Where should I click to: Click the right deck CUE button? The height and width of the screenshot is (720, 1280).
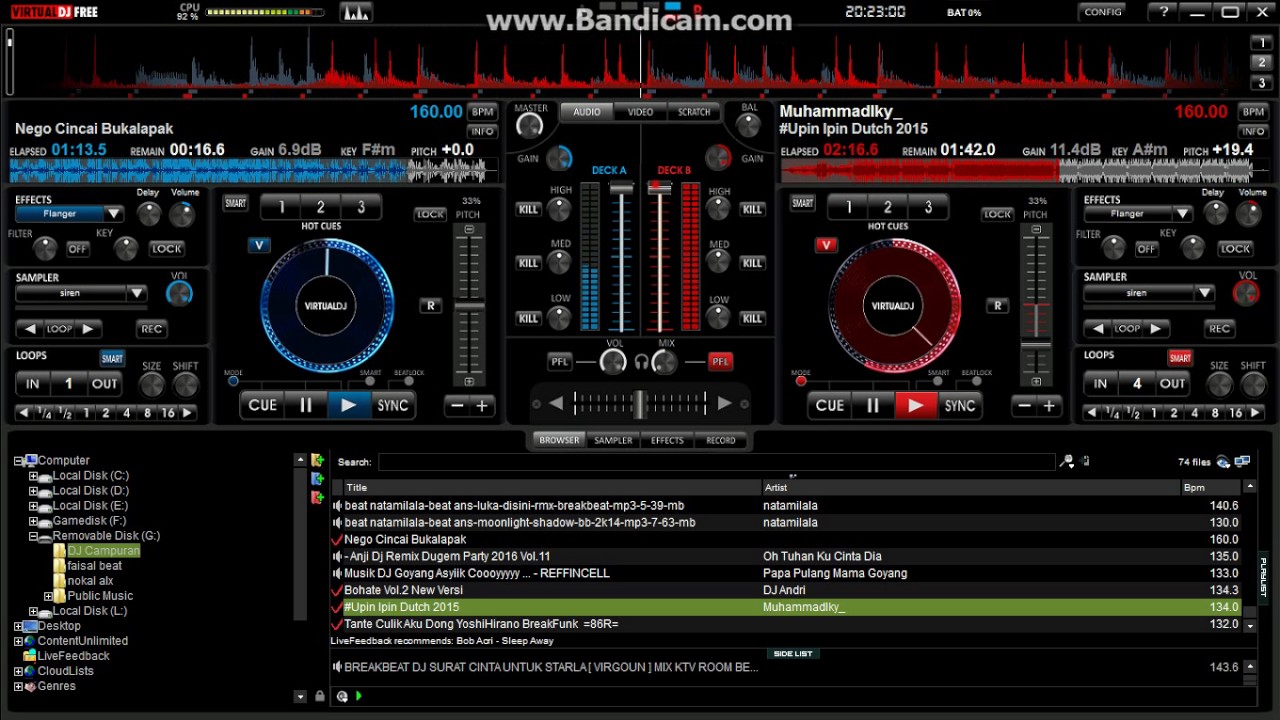830,405
